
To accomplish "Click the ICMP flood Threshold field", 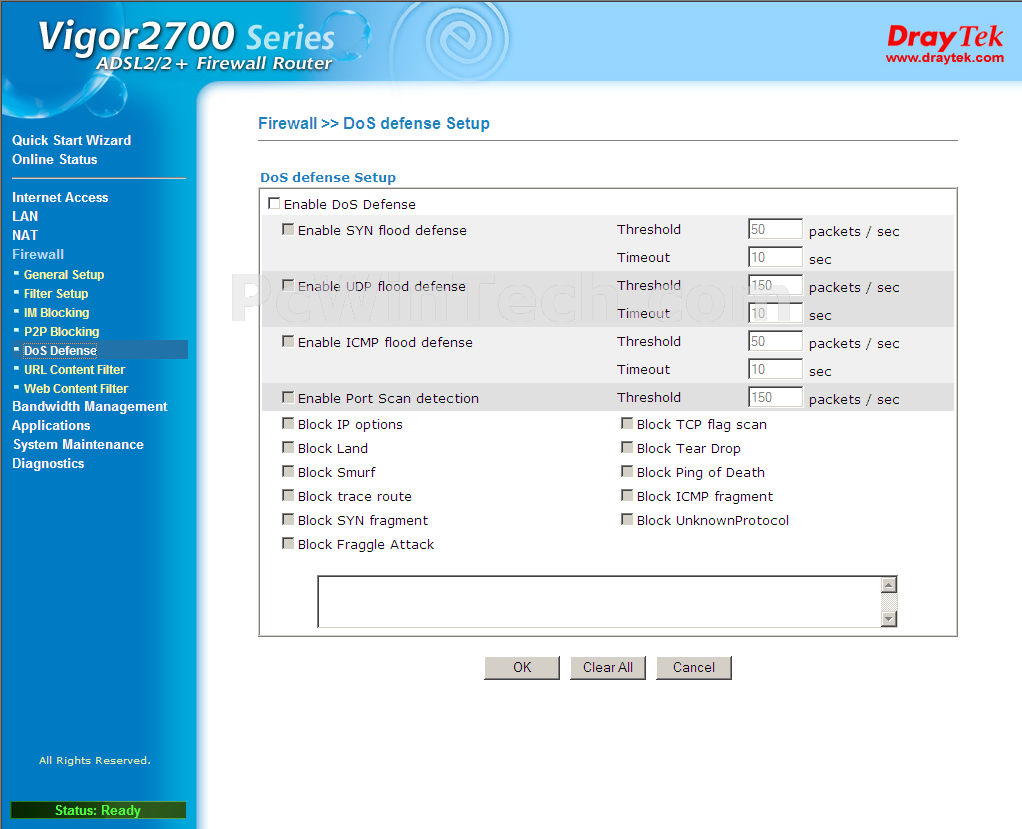I will coord(775,342).
